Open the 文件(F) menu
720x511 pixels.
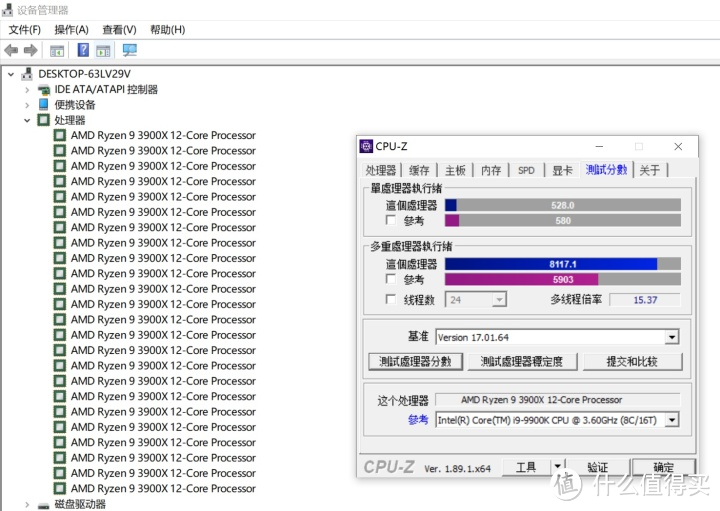pyautogui.click(x=25, y=30)
